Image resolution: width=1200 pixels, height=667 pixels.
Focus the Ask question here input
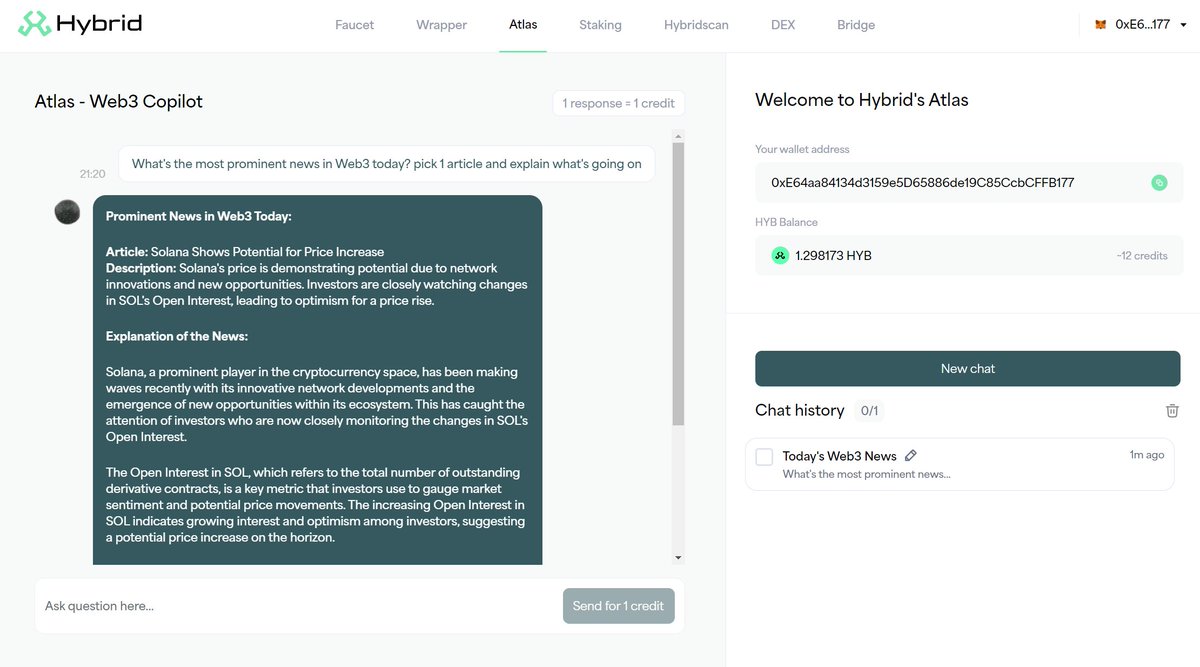click(x=298, y=606)
